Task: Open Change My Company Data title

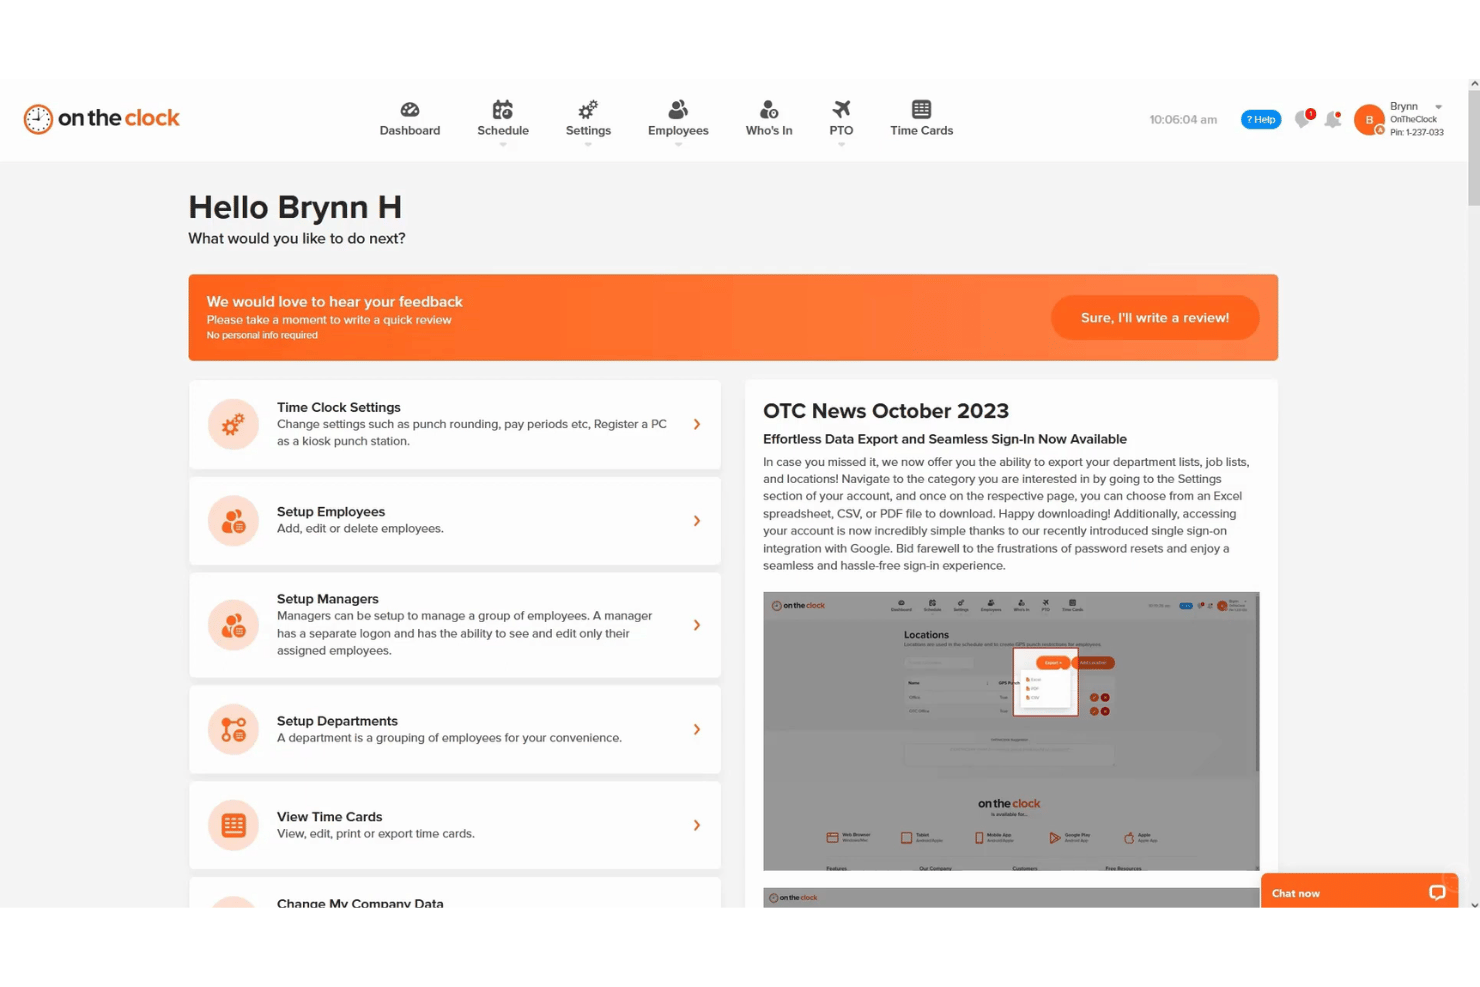Action: pos(360,902)
